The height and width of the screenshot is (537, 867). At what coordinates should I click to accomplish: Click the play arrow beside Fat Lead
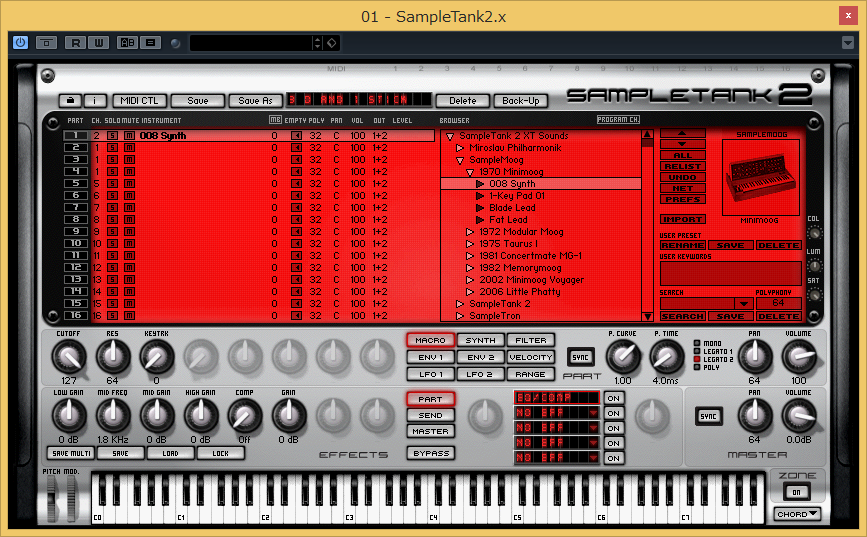coord(480,220)
